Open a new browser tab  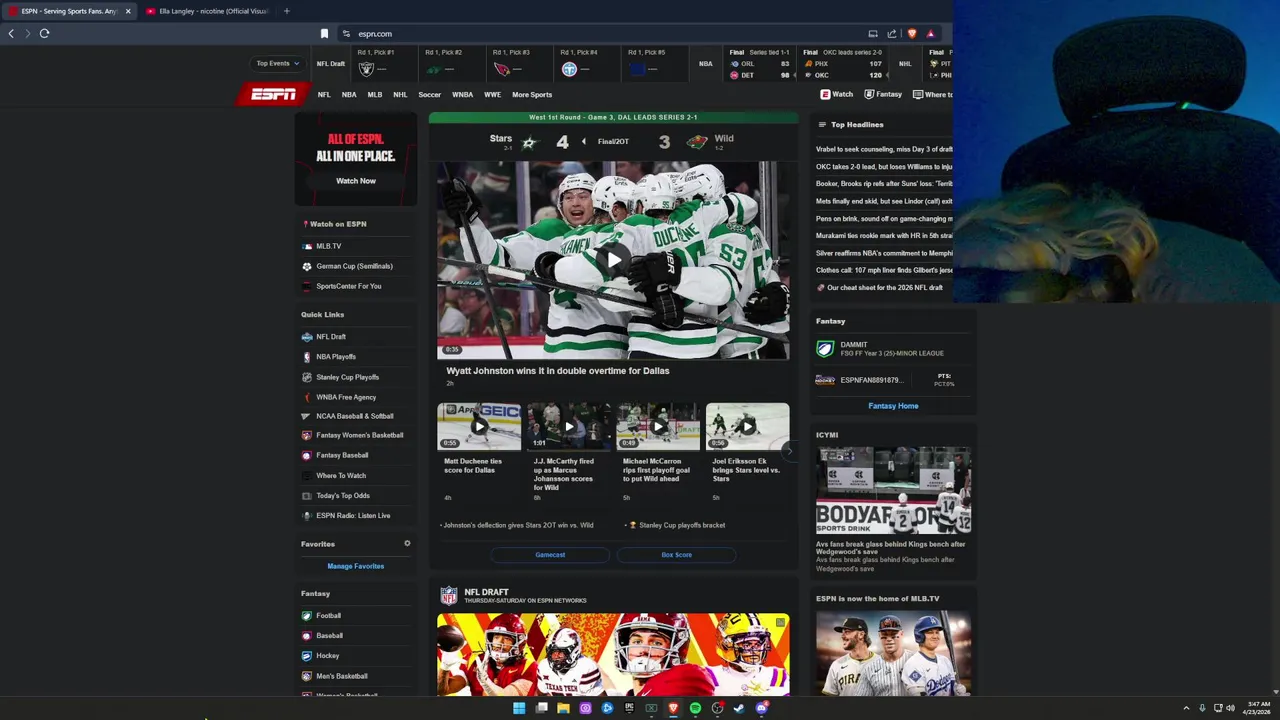coord(286,11)
